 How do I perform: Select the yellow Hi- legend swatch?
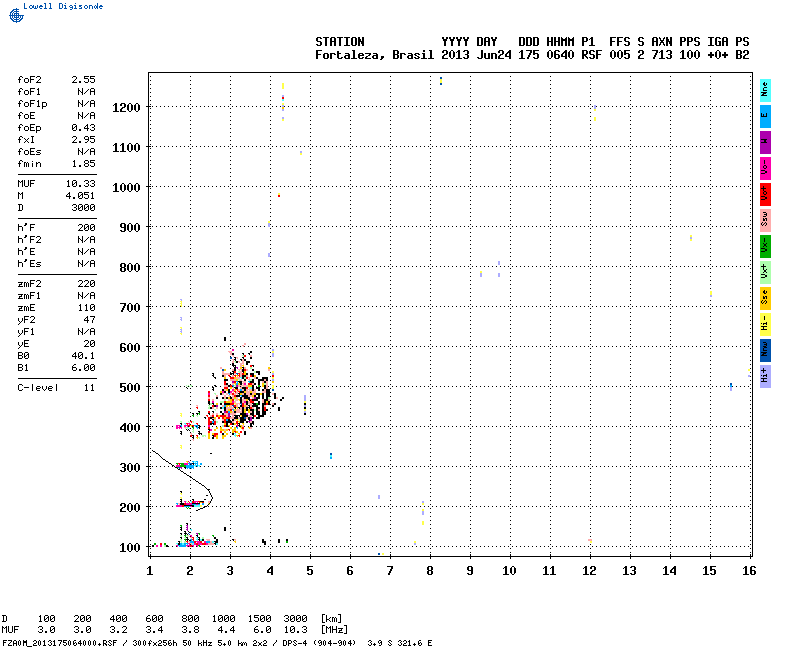pos(765,325)
